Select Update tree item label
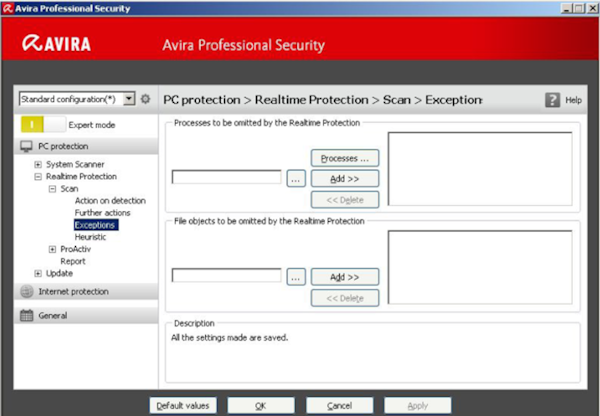This screenshot has height=416, width=600. point(59,273)
